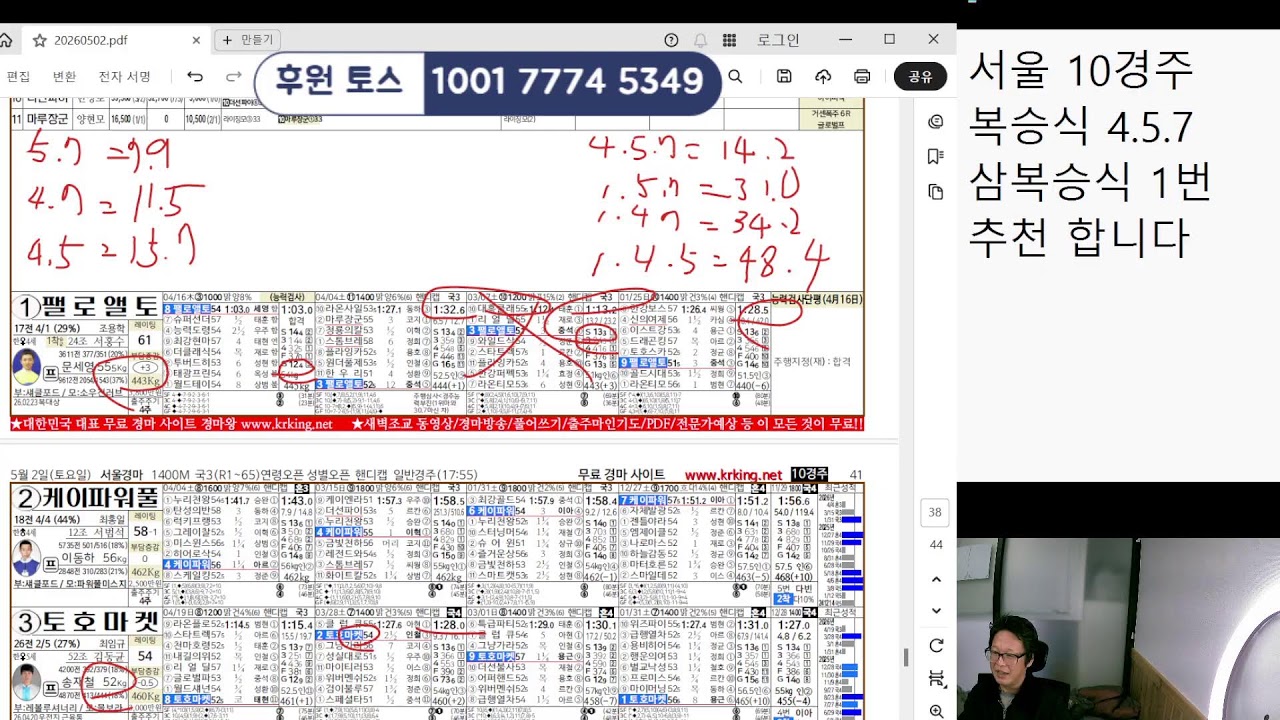1280x720 pixels.
Task: Open the notifications bell
Action: tap(700, 40)
